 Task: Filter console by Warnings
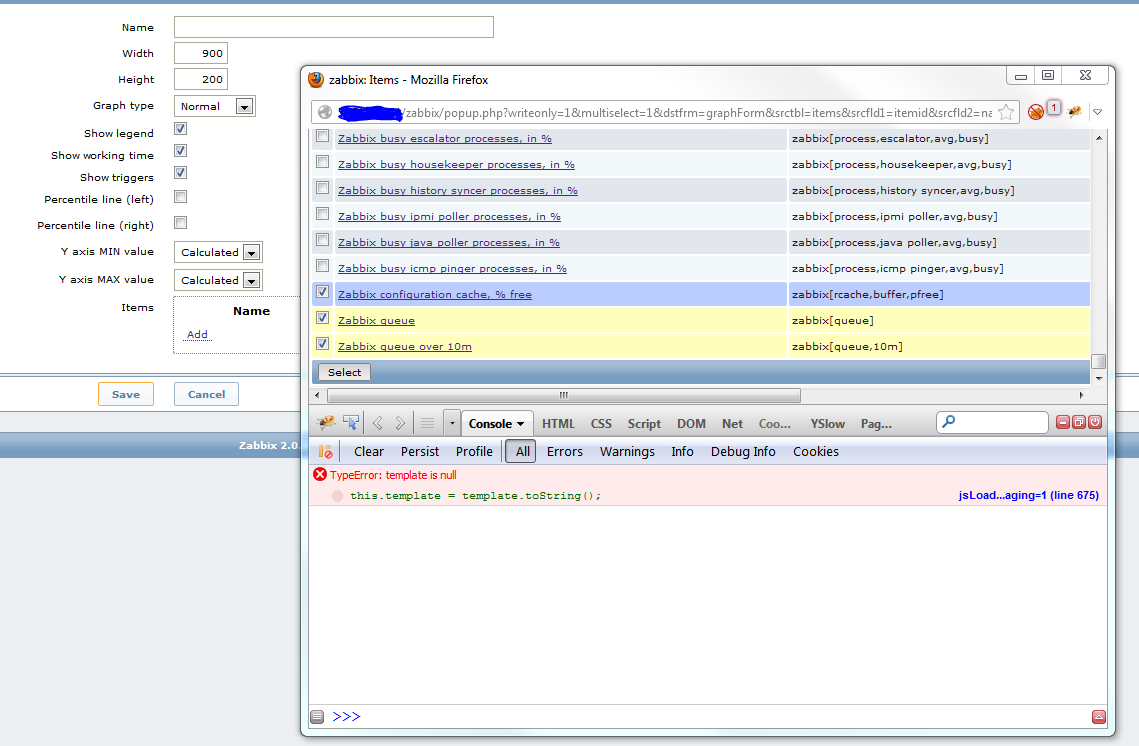(x=627, y=451)
